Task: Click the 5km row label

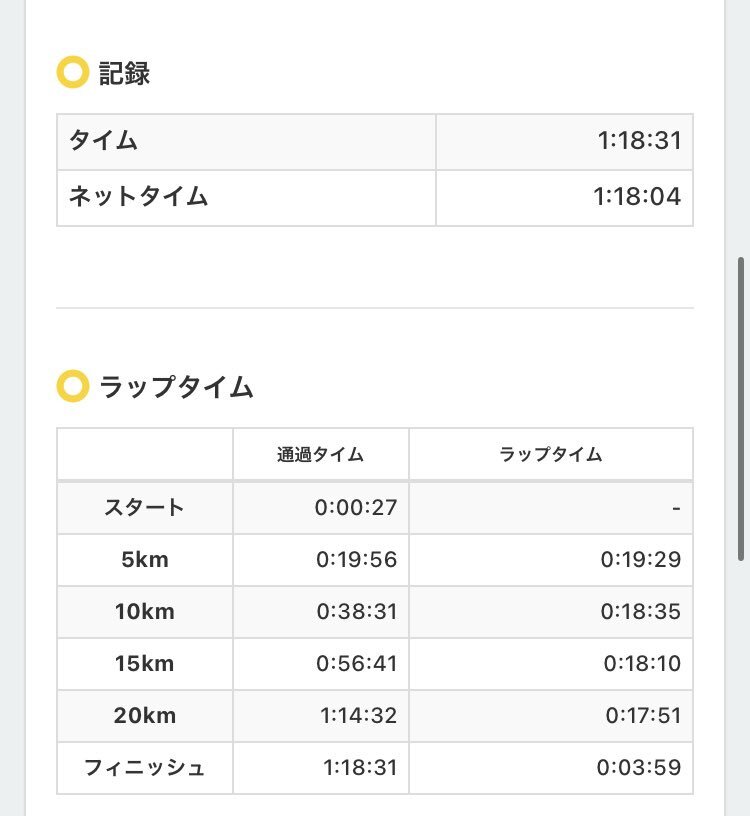Action: pyautogui.click(x=145, y=559)
